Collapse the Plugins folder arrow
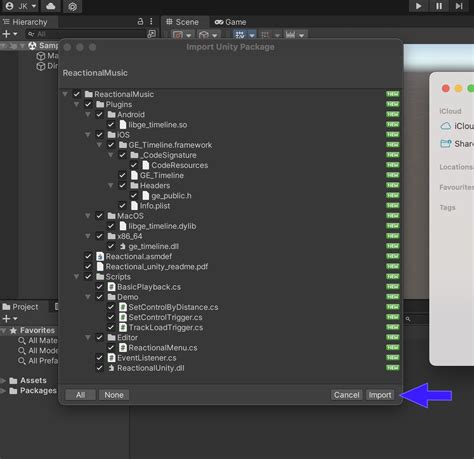The height and width of the screenshot is (459, 474). [77, 104]
